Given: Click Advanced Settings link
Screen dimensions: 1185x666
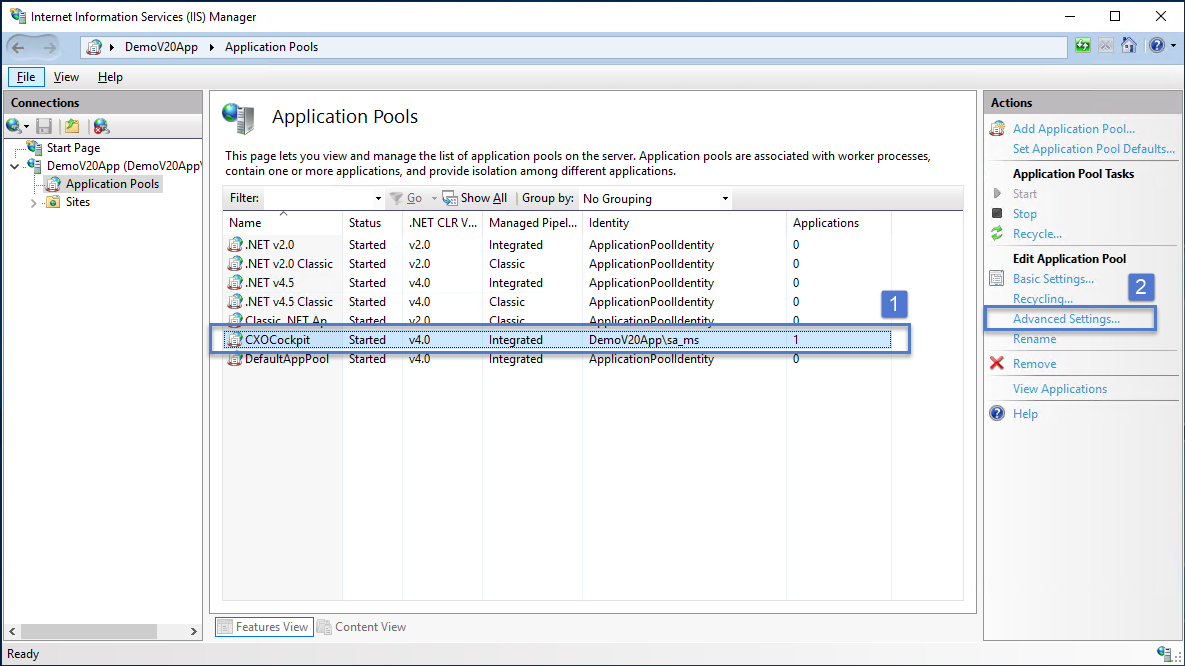Looking at the screenshot, I should click(1066, 319).
